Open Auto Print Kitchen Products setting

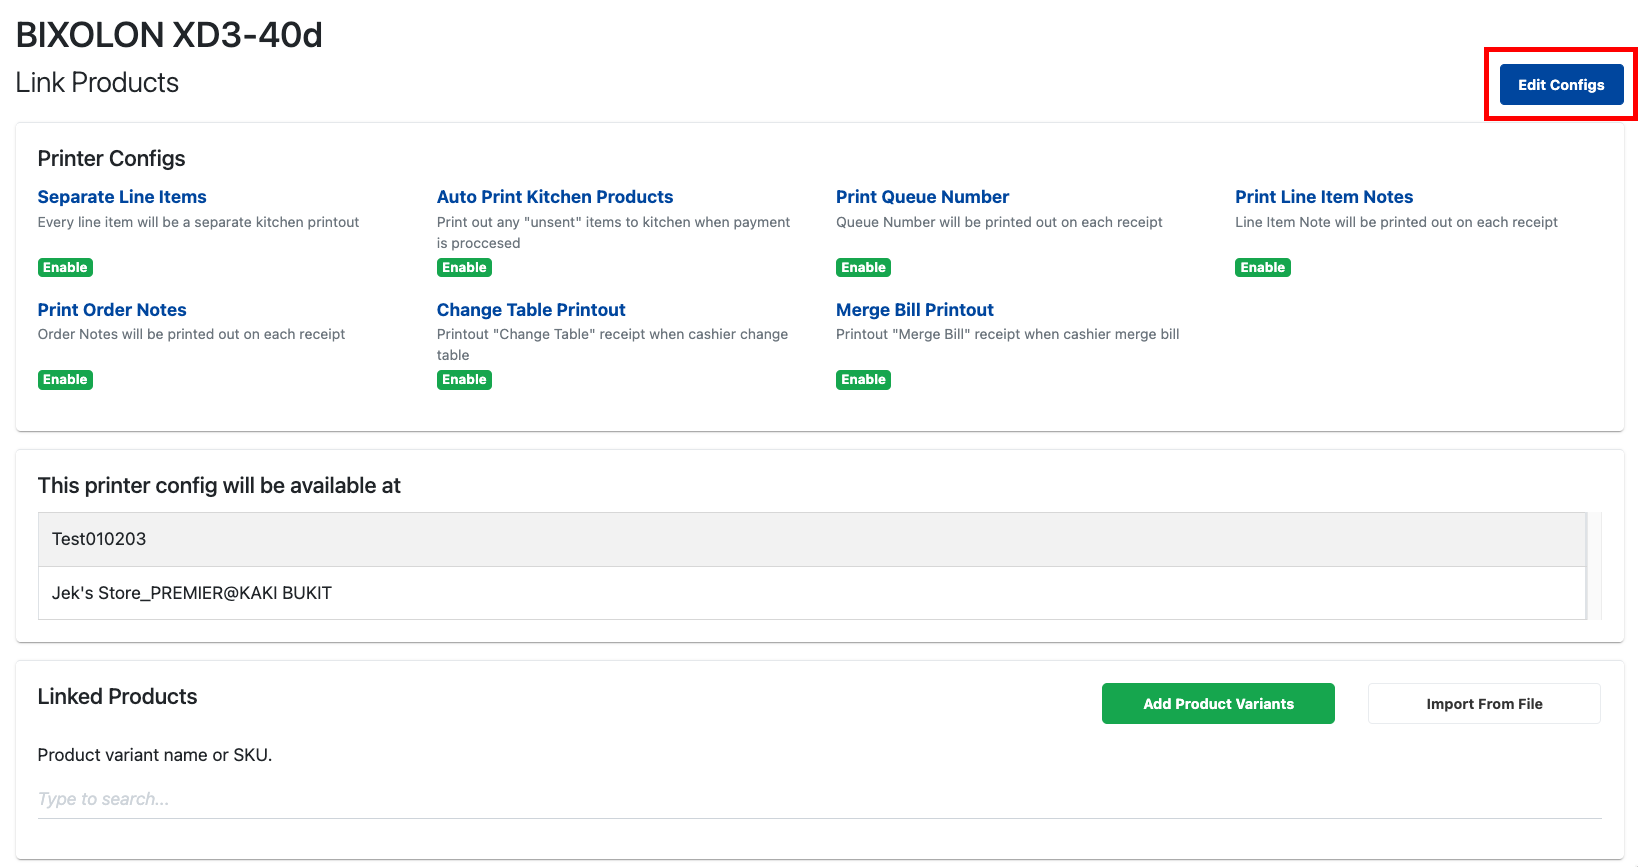pos(554,197)
